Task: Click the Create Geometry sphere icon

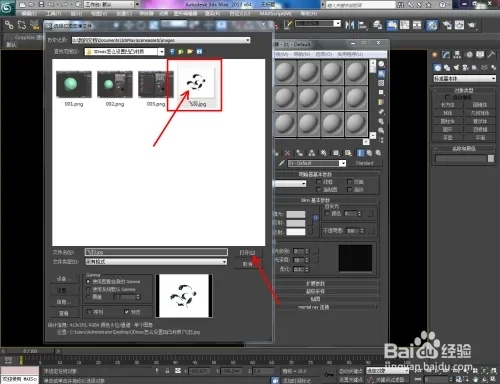Action: tap(437, 68)
